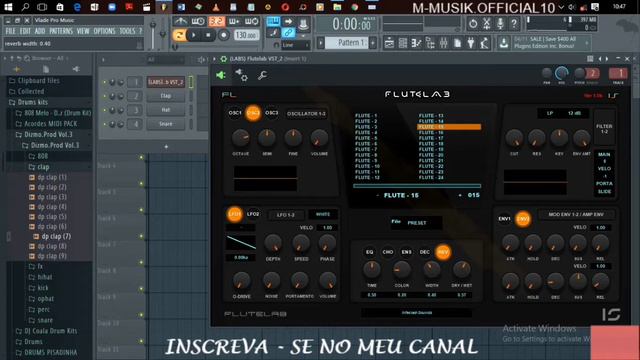Click the undo history circular arrow icon
Viewport: 640px width, 360px height.
point(473,24)
